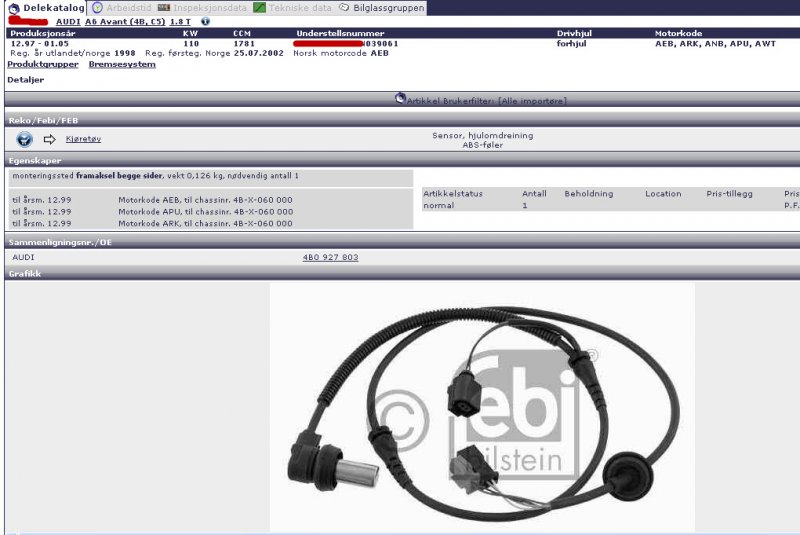Click the blue info icon after 1.8 T
The image size is (800, 535).
(x=205, y=21)
